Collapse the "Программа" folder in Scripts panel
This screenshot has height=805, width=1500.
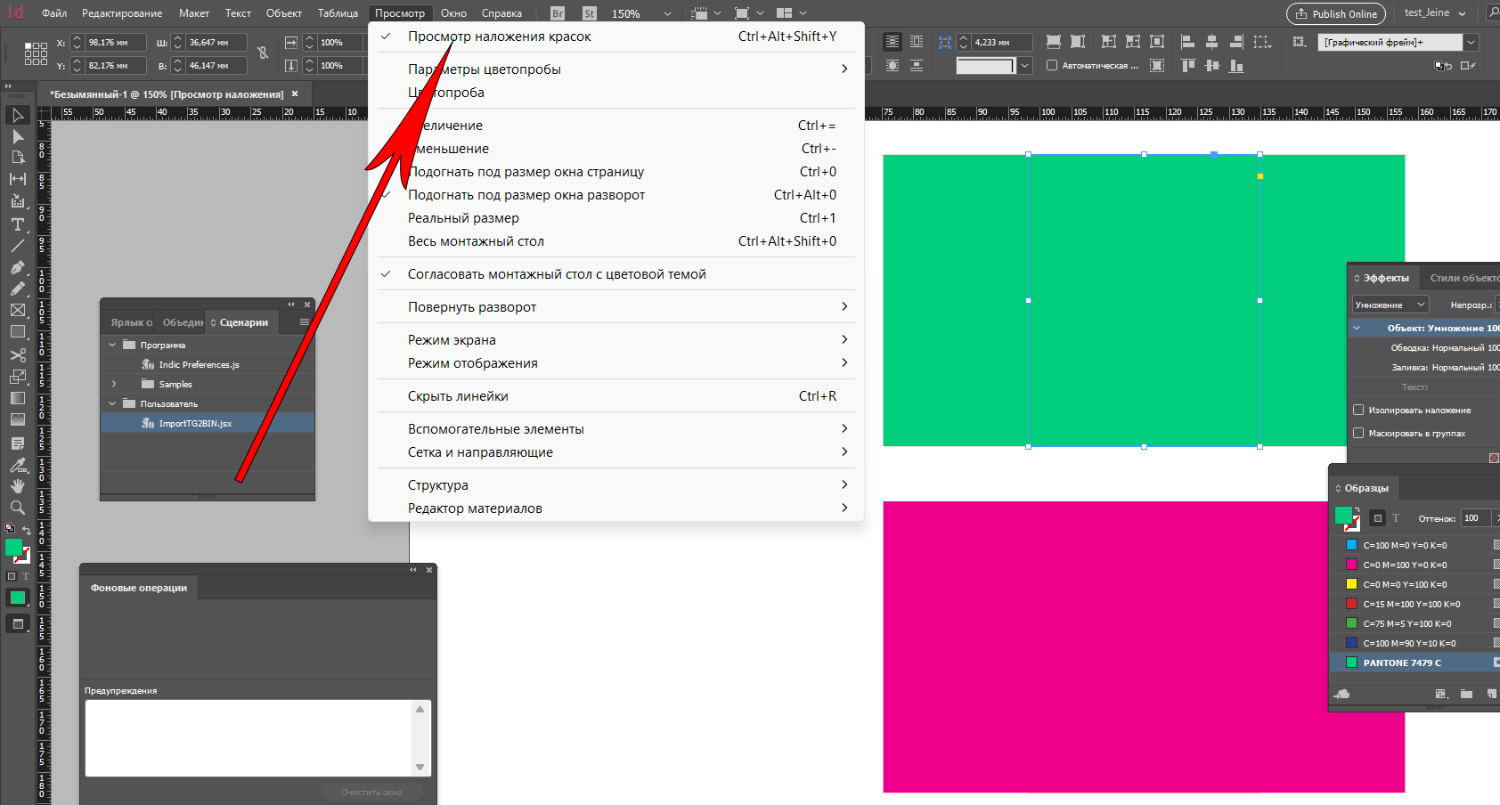point(112,345)
